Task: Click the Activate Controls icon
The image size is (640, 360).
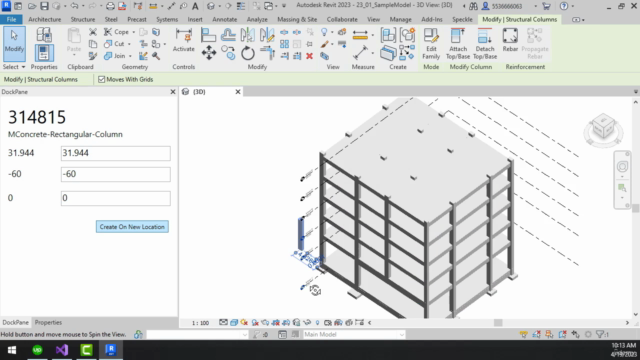Action: click(184, 40)
